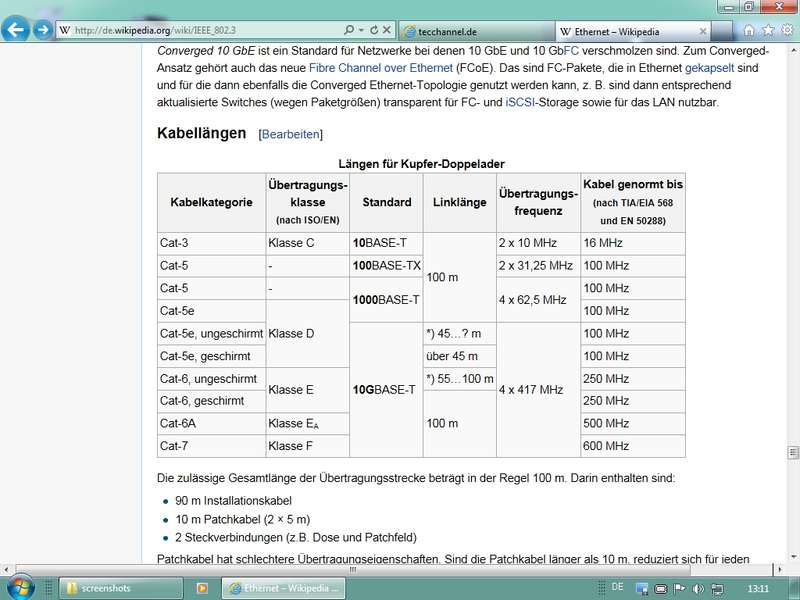Go back with the browser Back arrow
800x600 pixels.
tap(15, 30)
